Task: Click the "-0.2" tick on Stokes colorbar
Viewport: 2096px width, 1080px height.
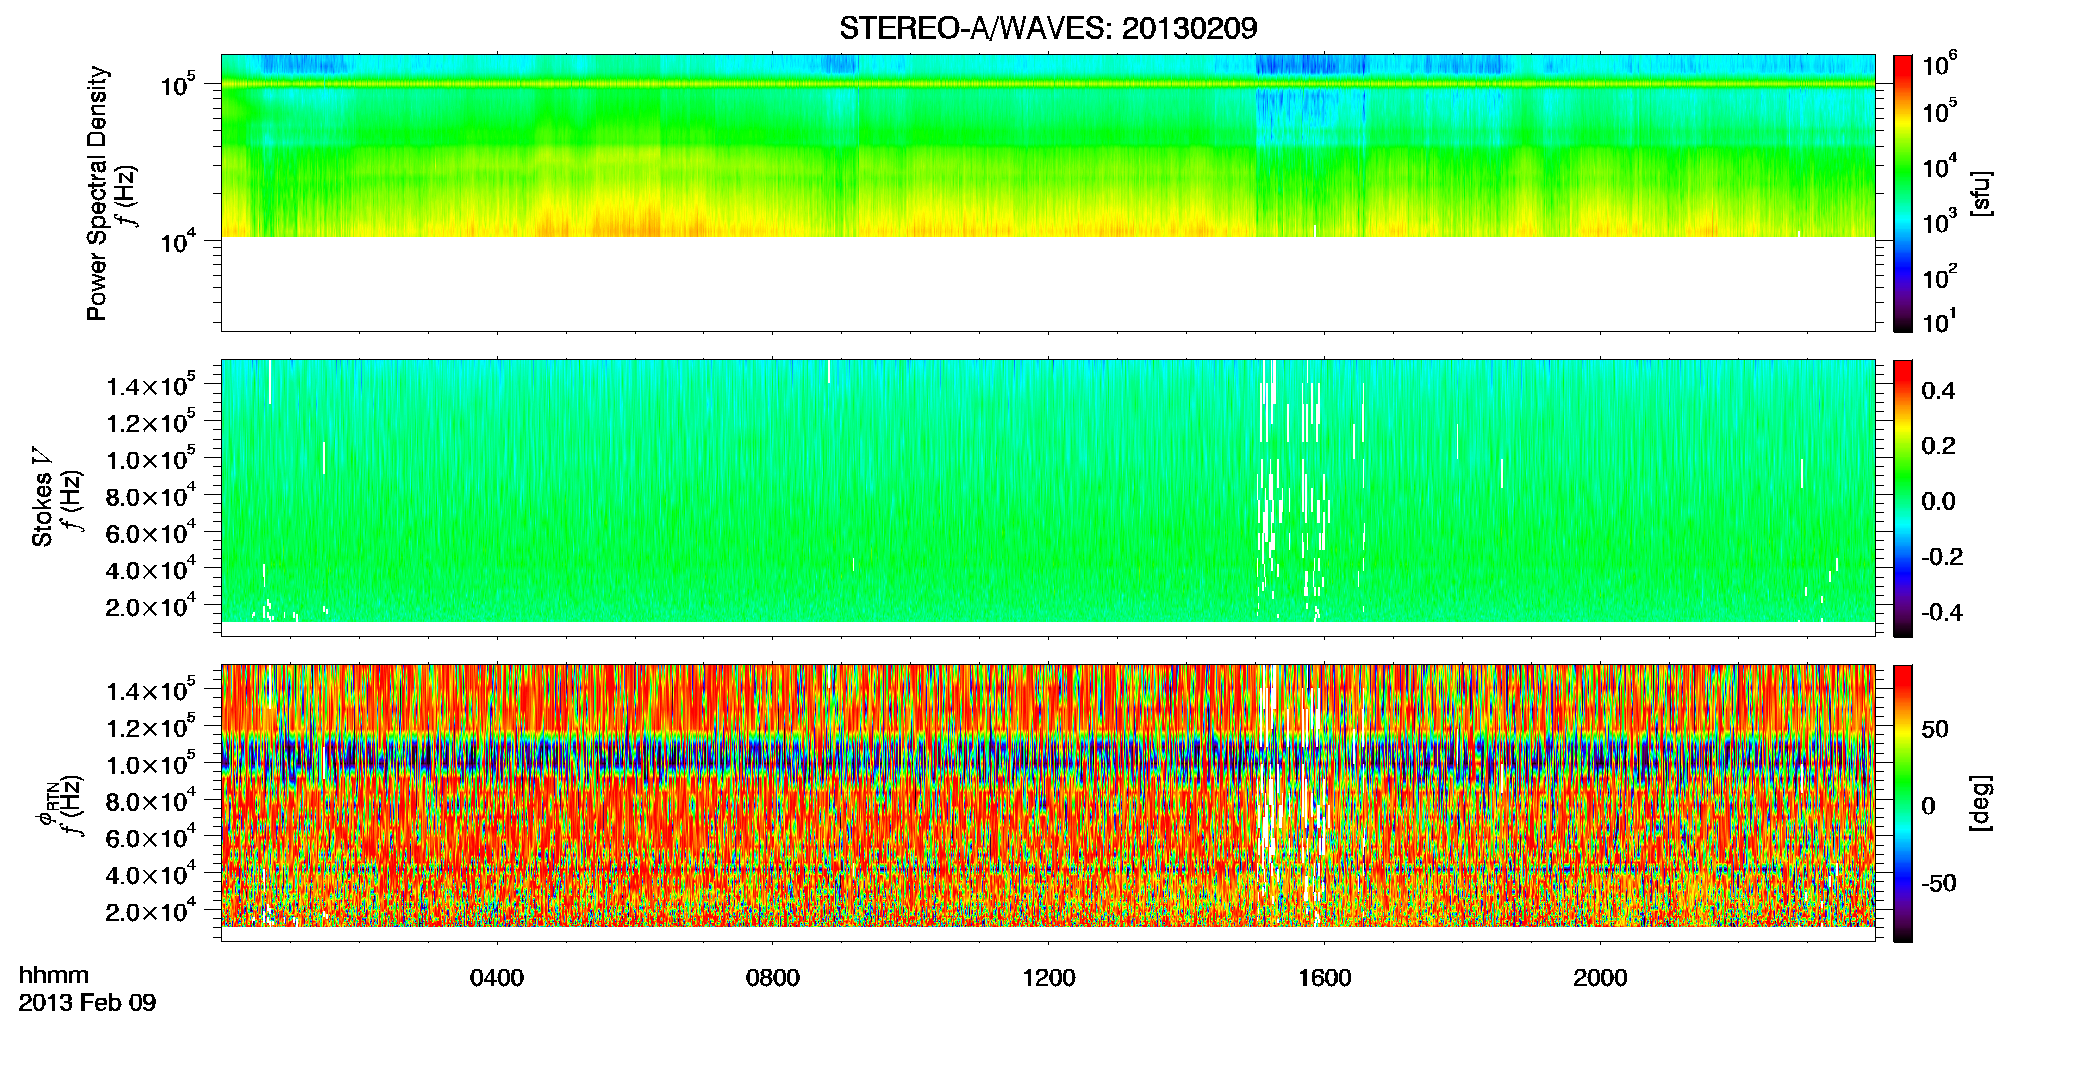Action: (1942, 557)
